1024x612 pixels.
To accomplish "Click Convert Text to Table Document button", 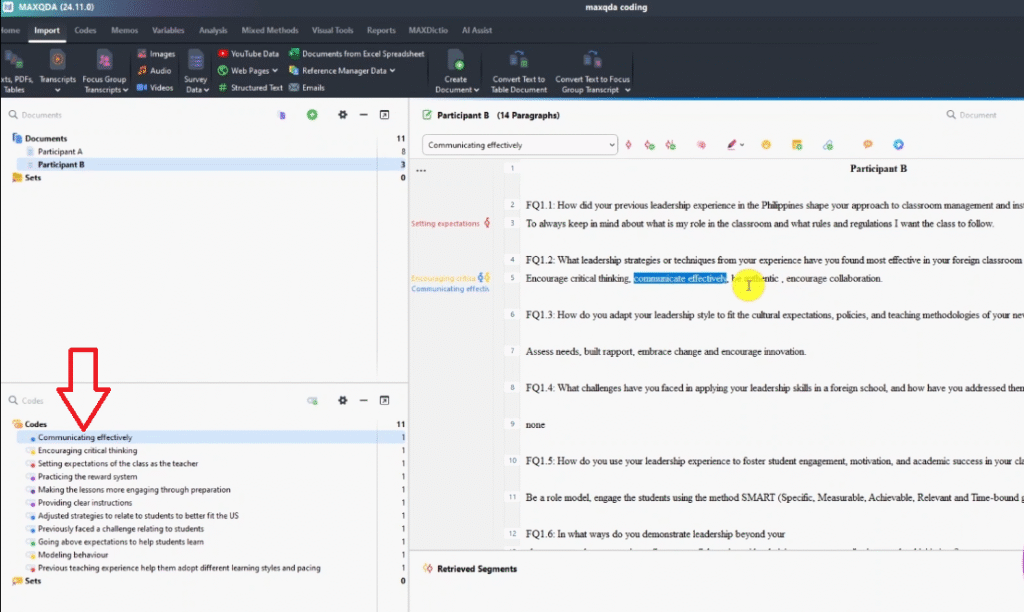I will click(x=519, y=70).
